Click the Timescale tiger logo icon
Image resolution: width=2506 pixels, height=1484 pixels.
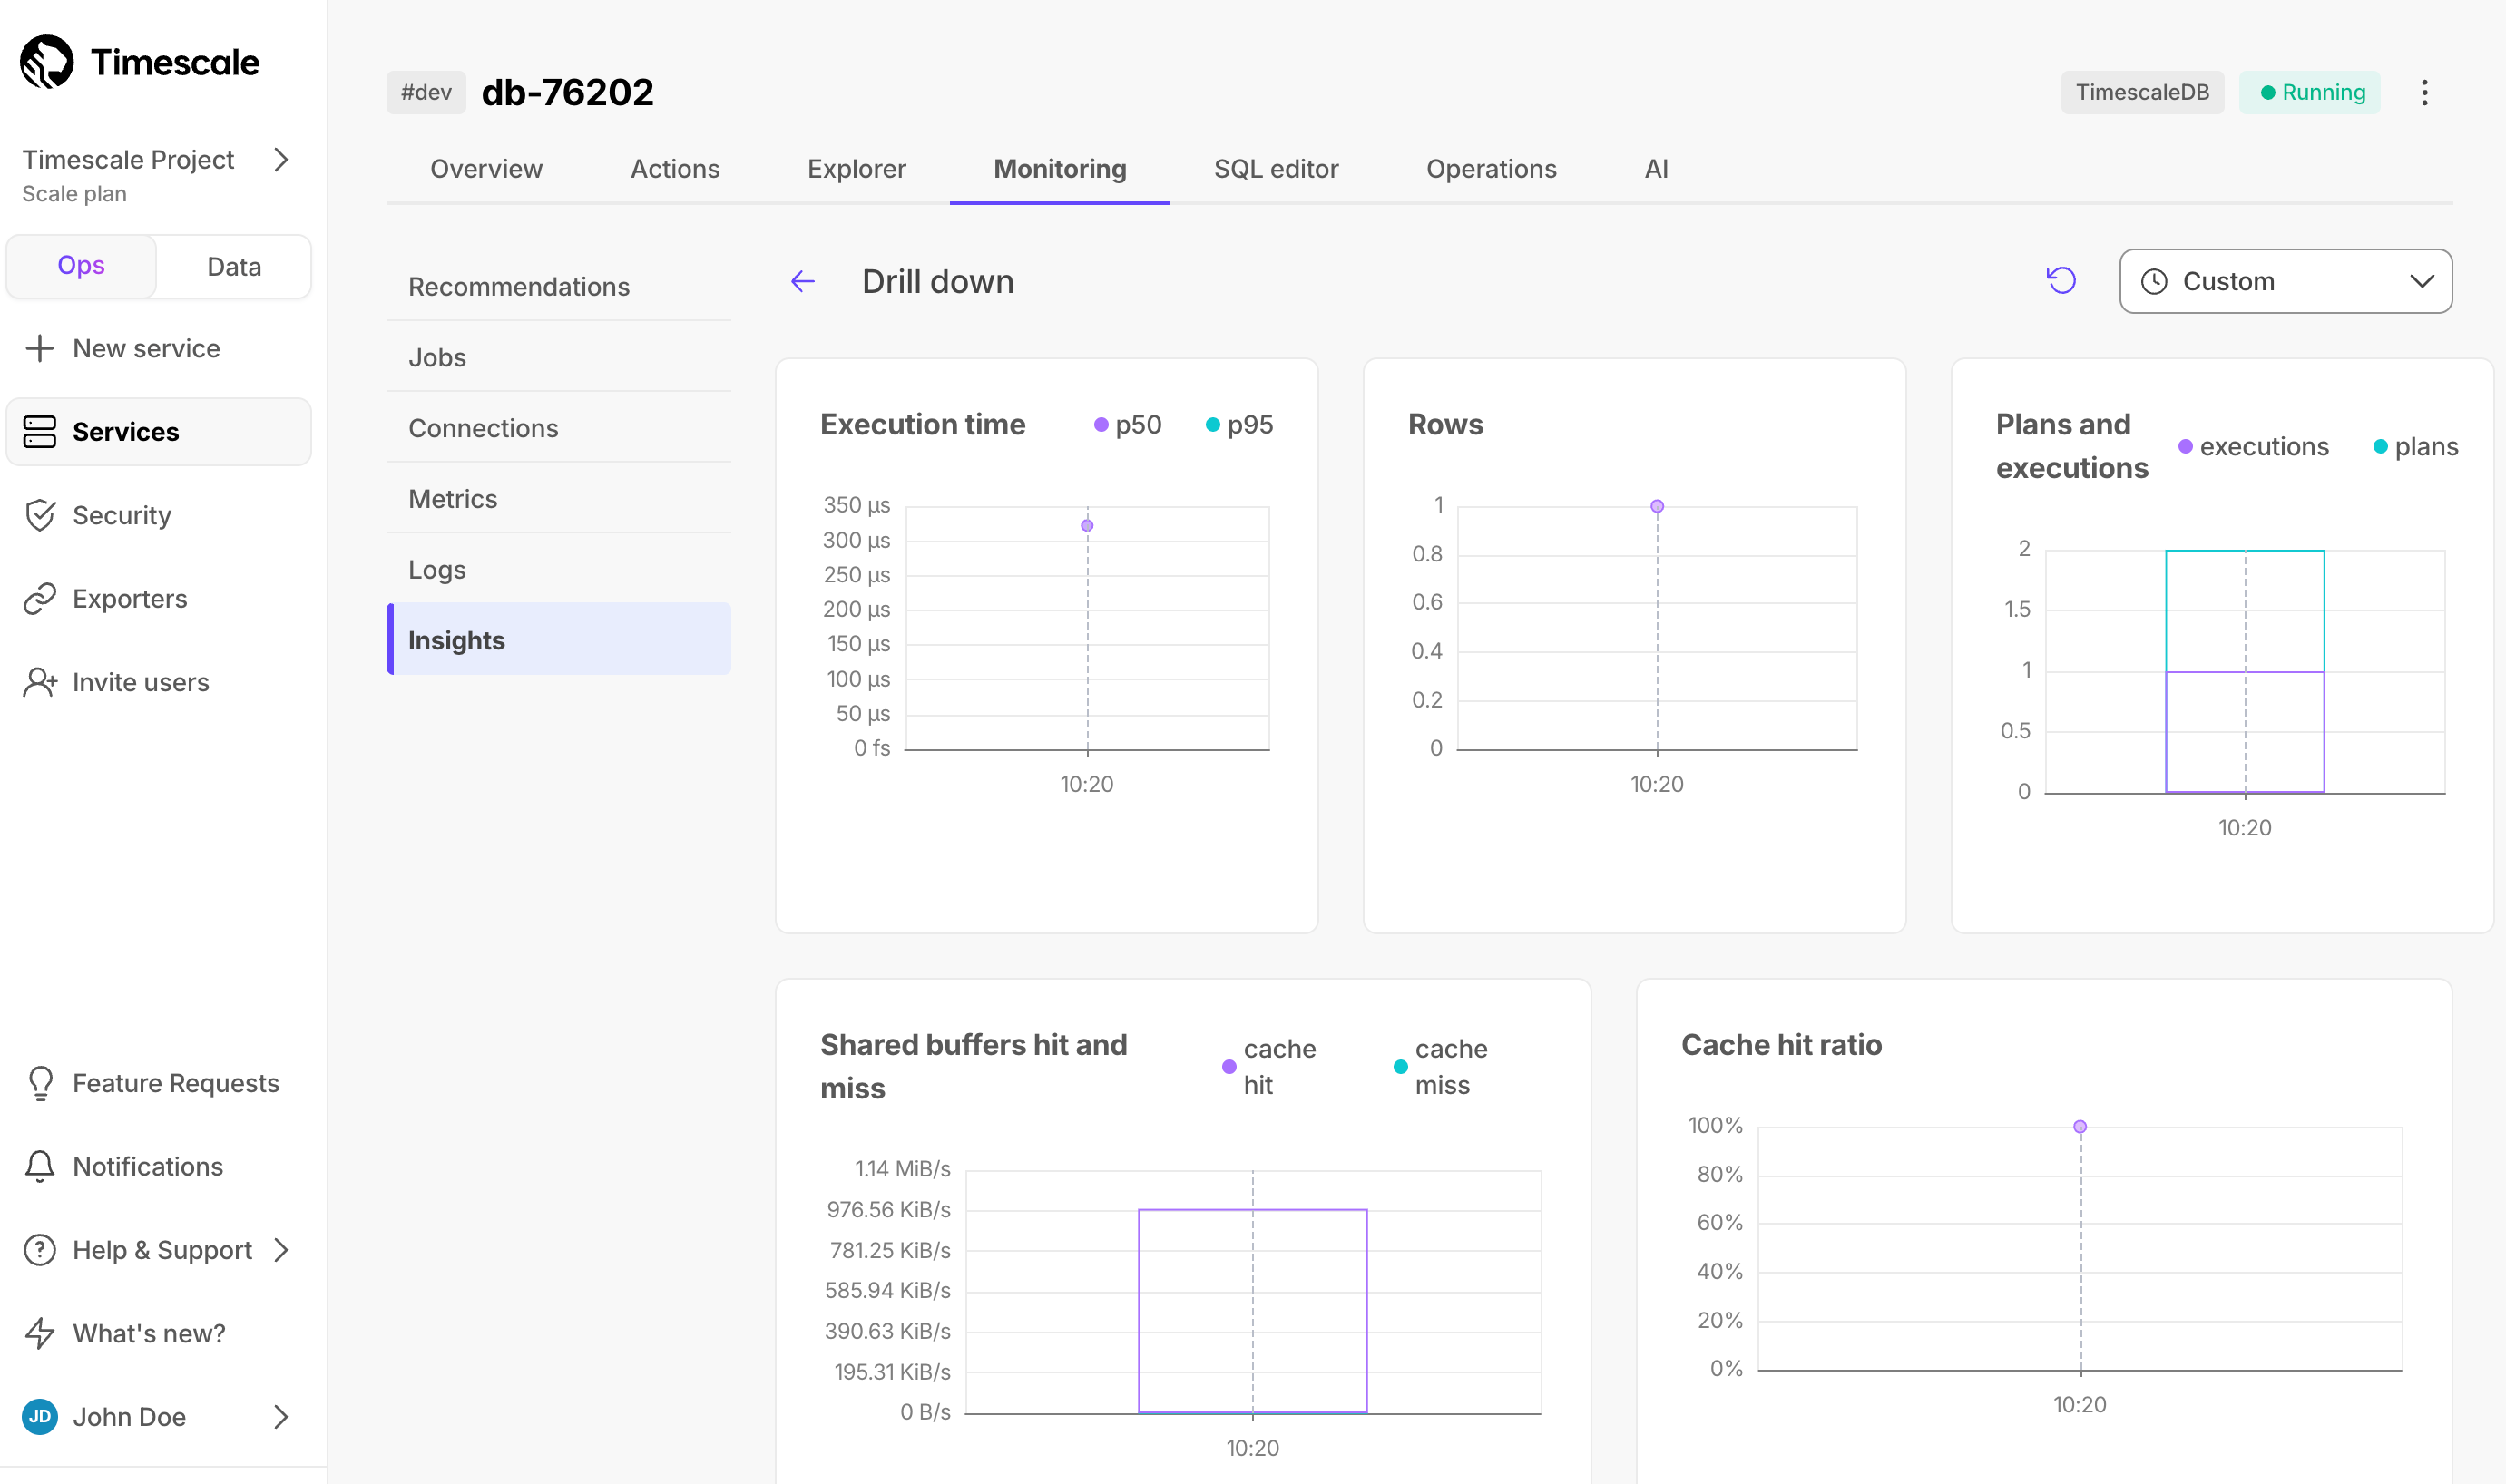coord(47,62)
